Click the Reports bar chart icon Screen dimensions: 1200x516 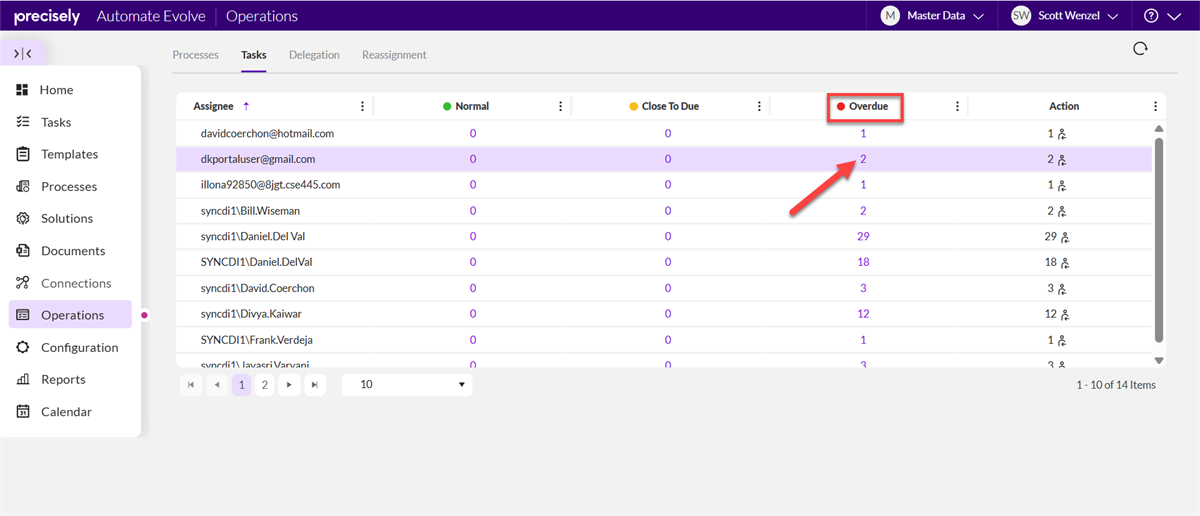tap(22, 379)
